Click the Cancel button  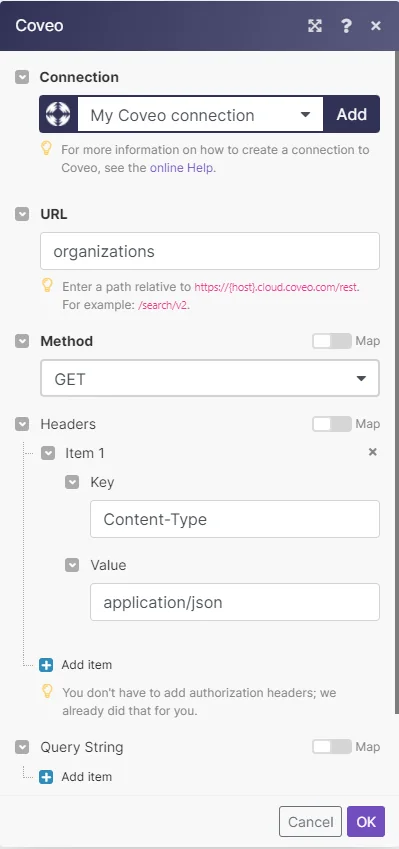click(x=310, y=822)
